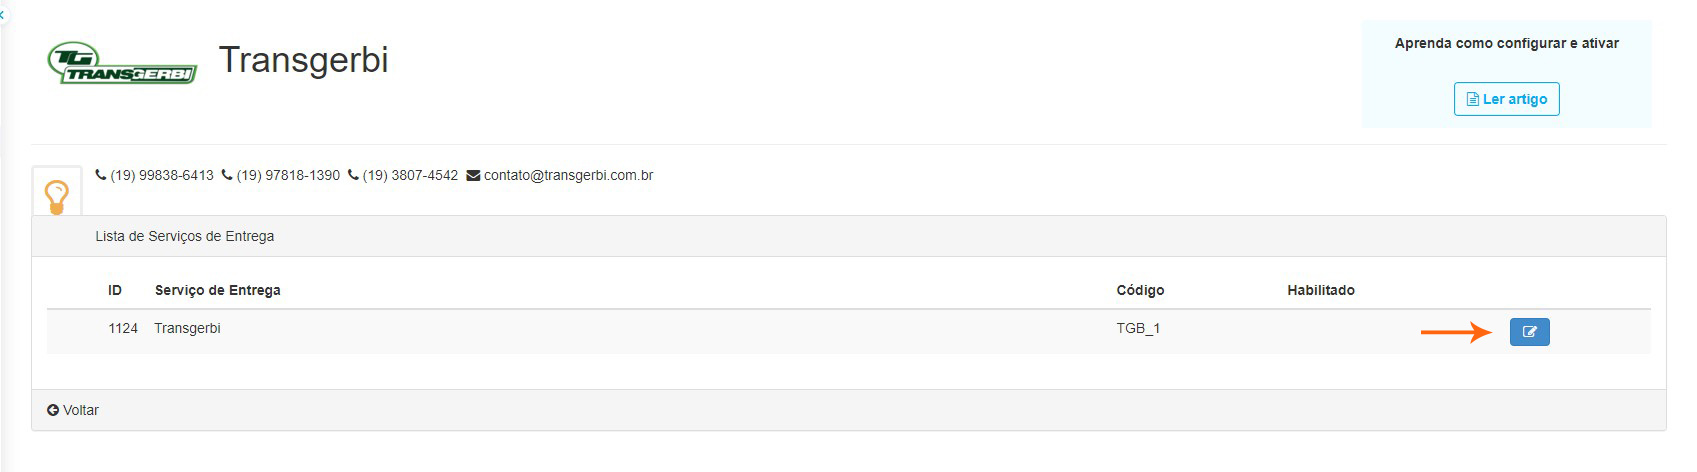Click the TGB_1 code cell
The height and width of the screenshot is (472, 1697).
(x=1138, y=328)
